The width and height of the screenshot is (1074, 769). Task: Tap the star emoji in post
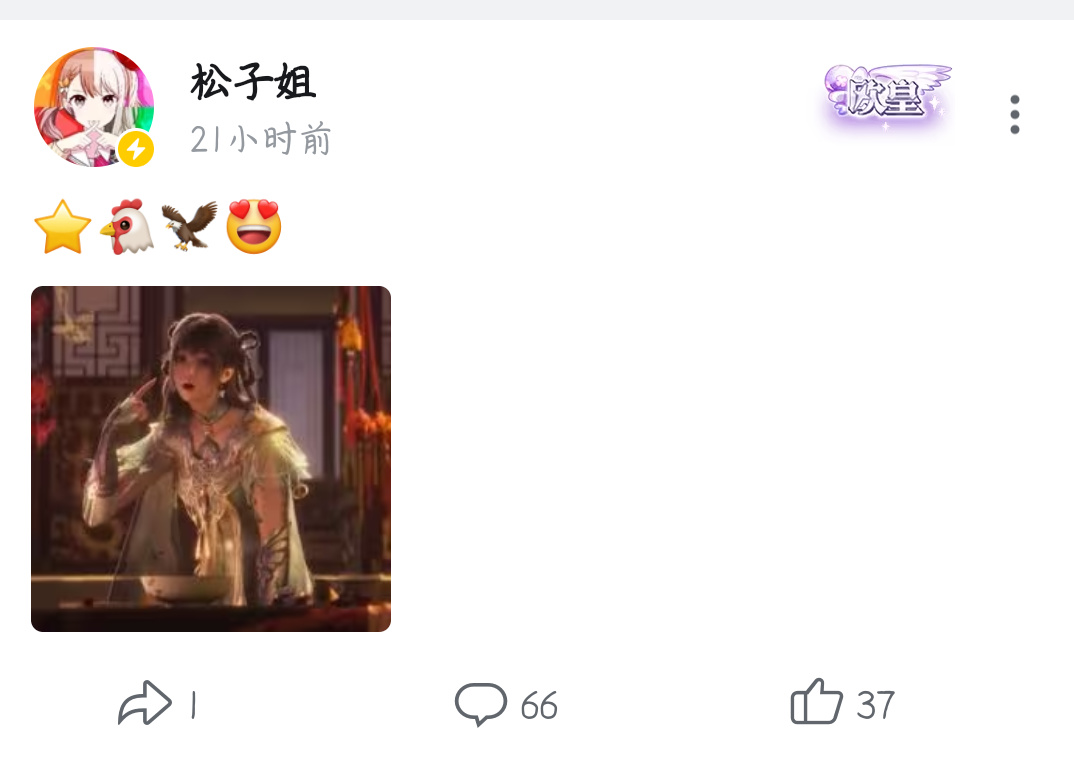point(62,227)
